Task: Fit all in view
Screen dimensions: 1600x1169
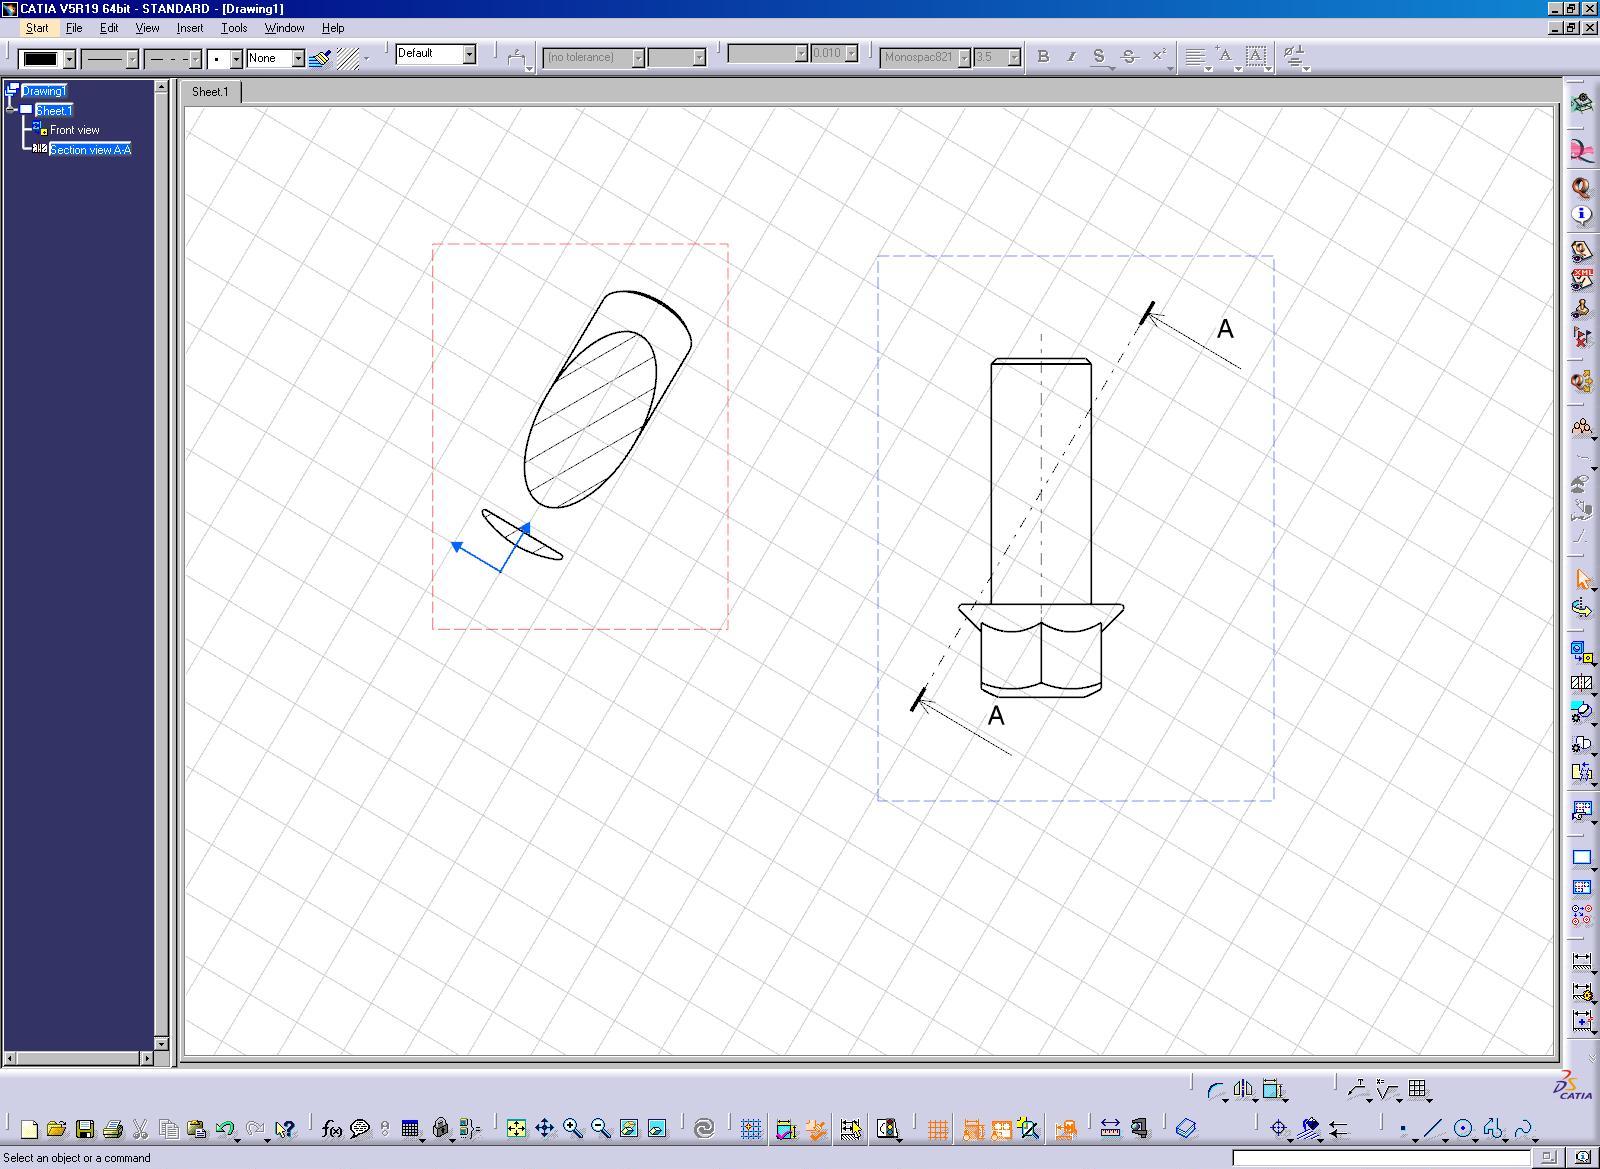Action: (x=516, y=1129)
